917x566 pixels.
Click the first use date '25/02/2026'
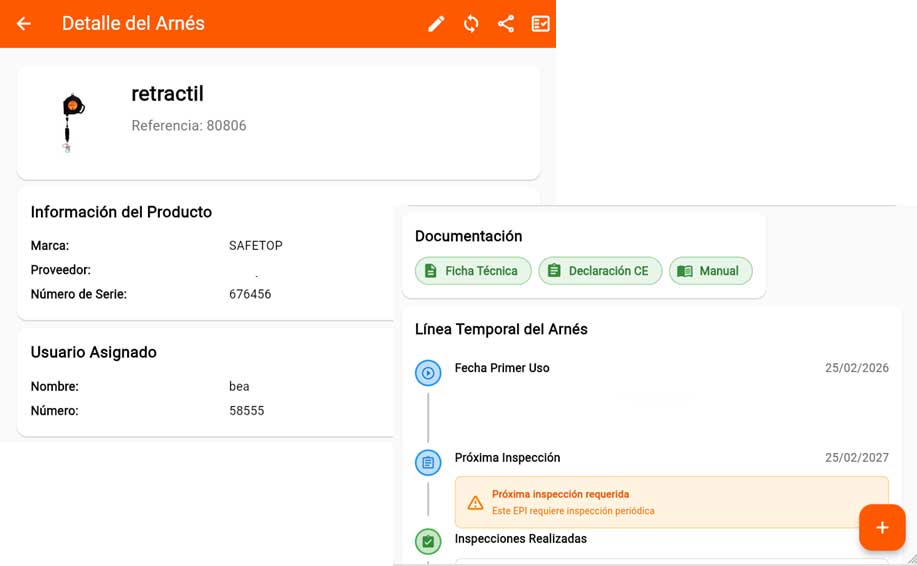[x=857, y=368]
